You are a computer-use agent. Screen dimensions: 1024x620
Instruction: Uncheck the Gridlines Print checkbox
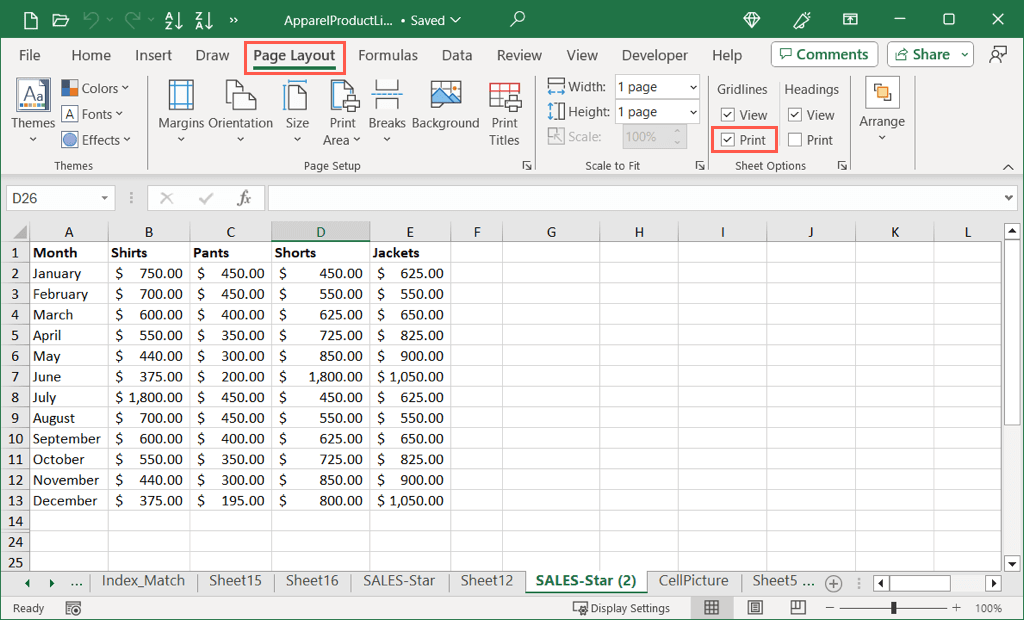pyautogui.click(x=728, y=140)
